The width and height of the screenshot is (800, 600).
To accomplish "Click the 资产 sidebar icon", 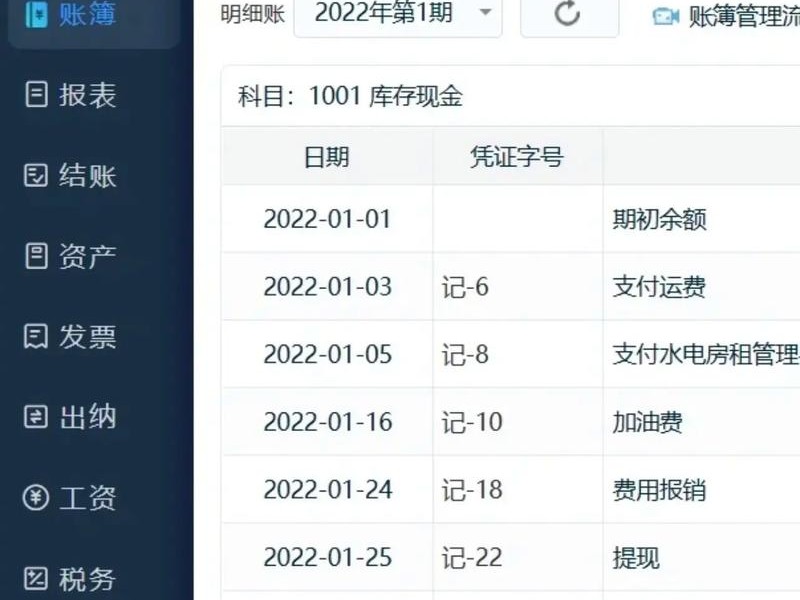I will click(x=36, y=256).
